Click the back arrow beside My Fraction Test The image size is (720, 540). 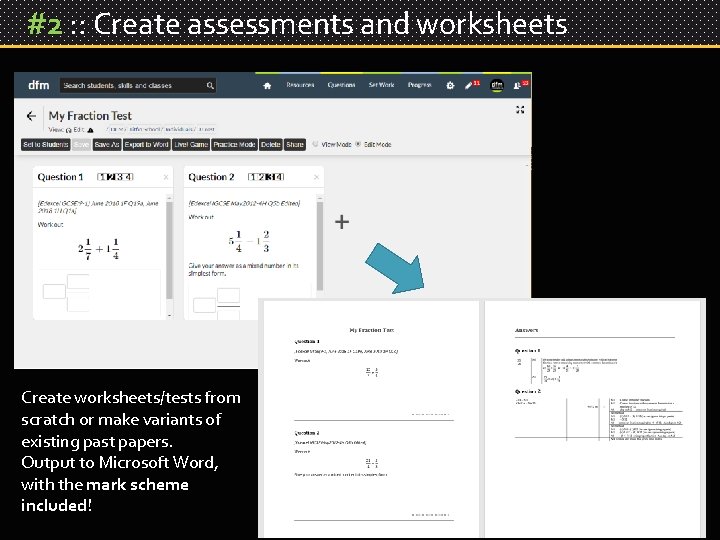pyautogui.click(x=31, y=116)
